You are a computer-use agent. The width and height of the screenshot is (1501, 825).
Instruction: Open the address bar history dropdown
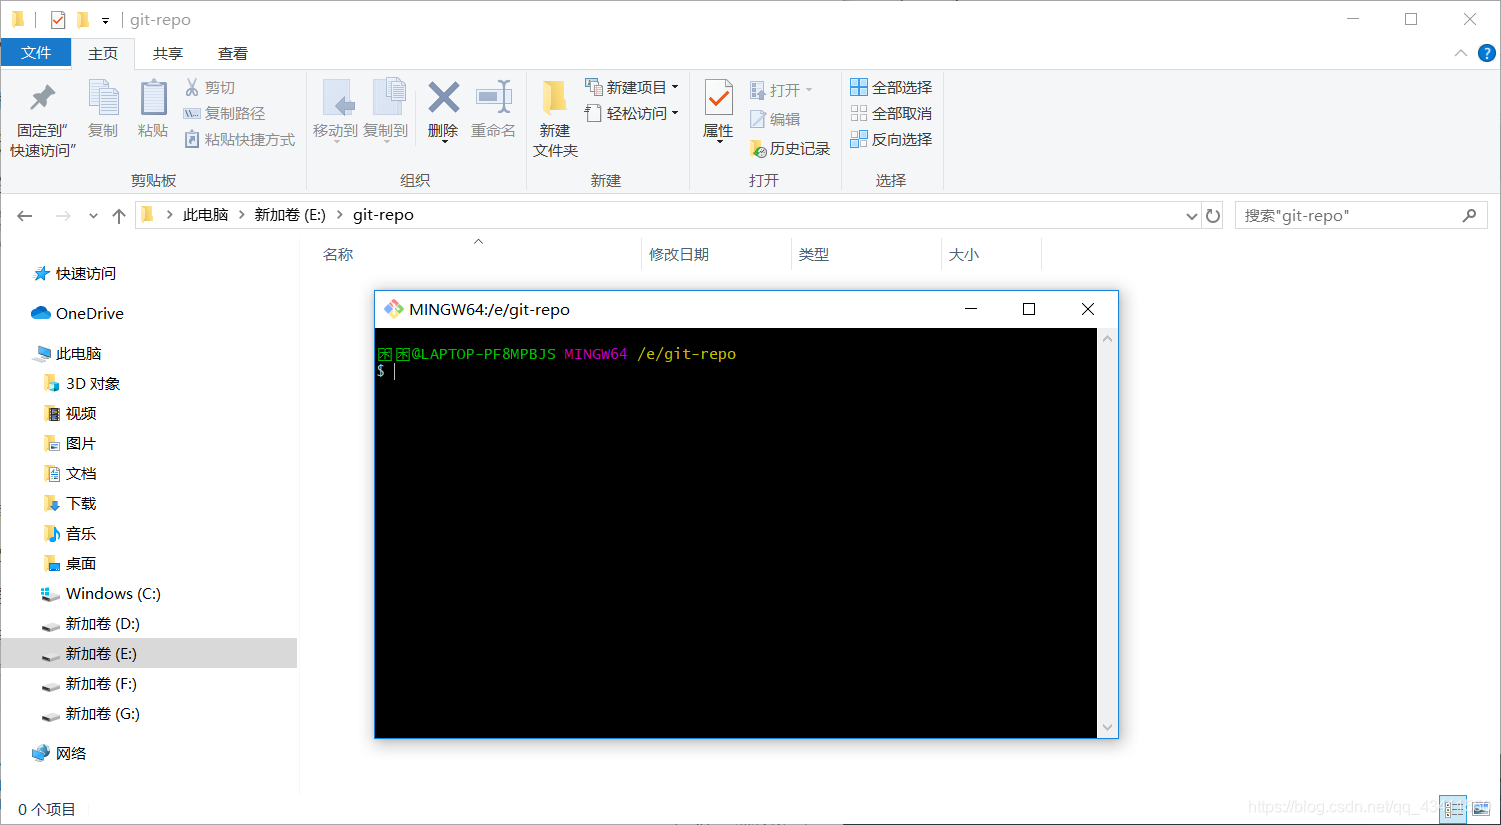[x=1191, y=216]
